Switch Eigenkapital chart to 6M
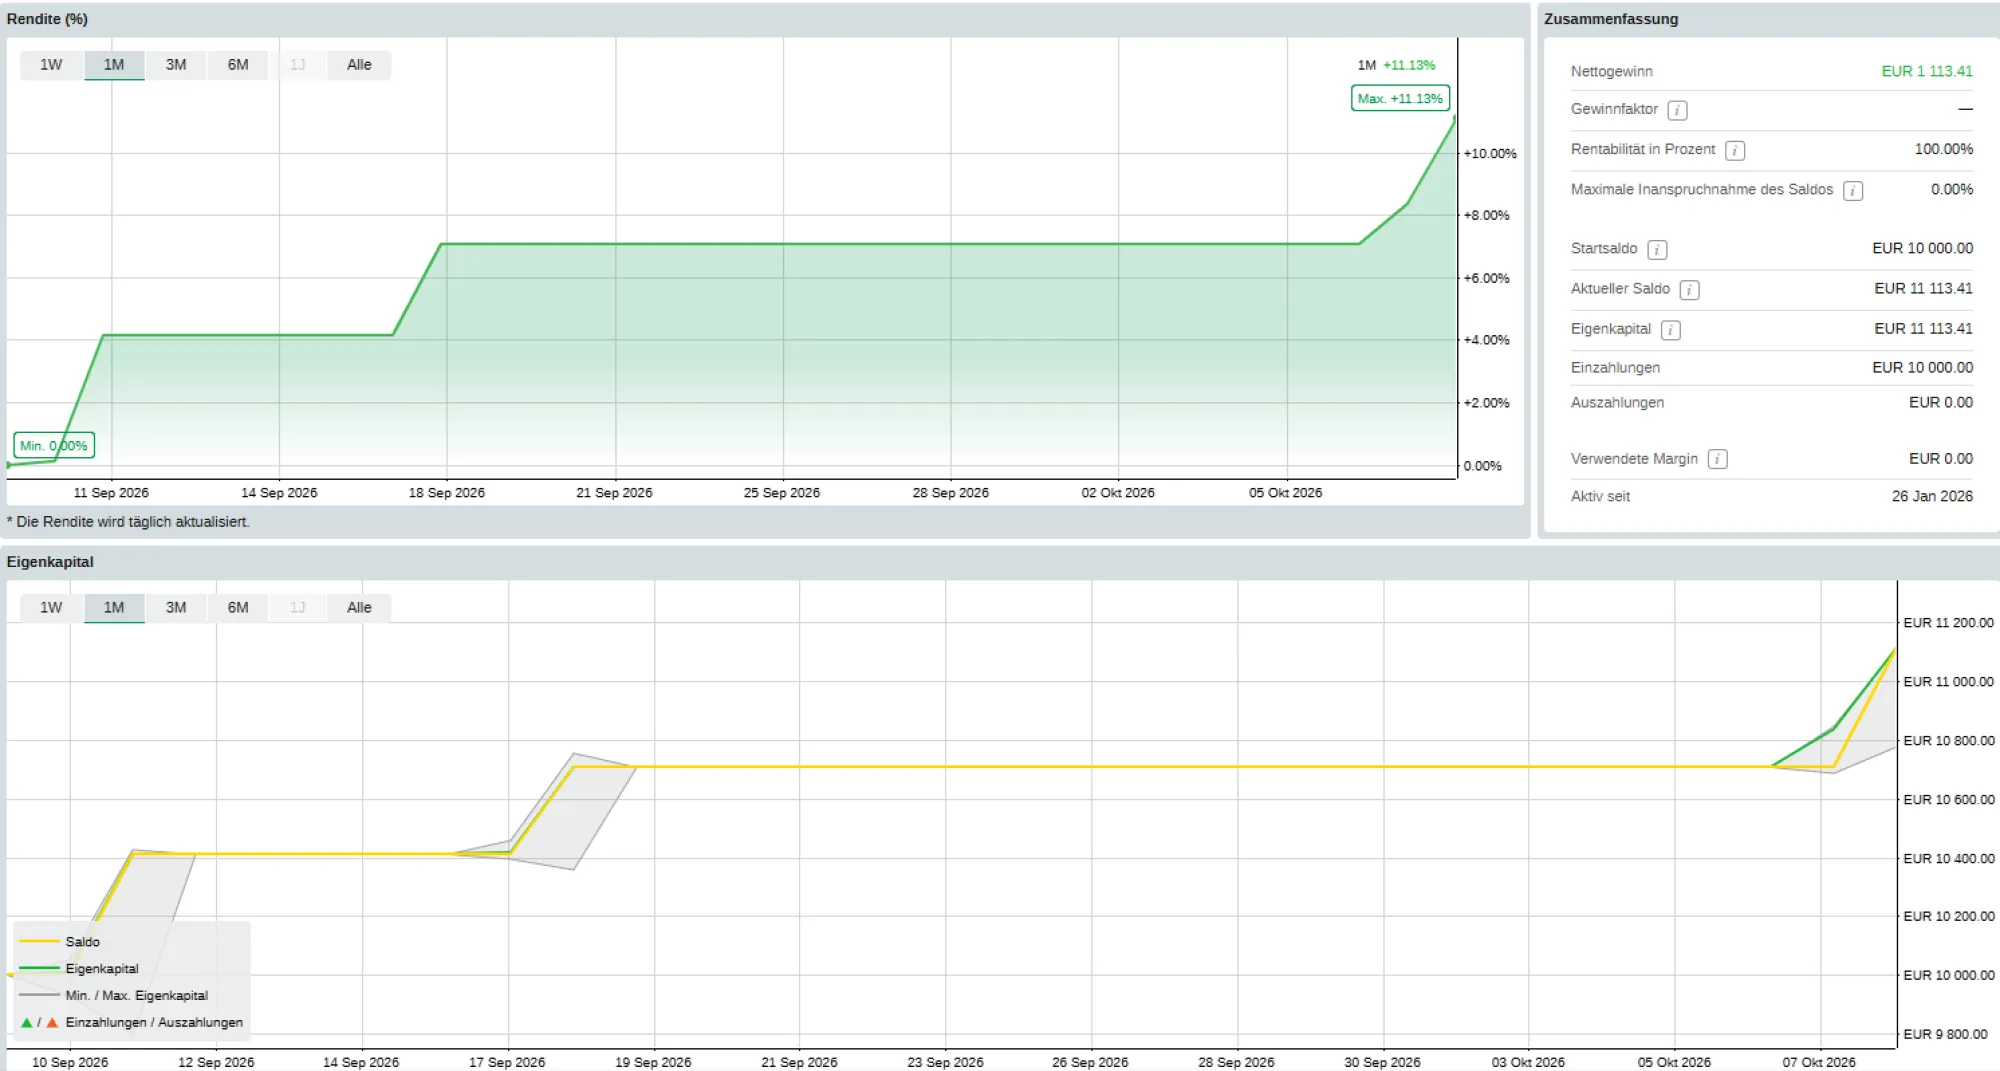This screenshot has width=2000, height=1071. (x=238, y=608)
